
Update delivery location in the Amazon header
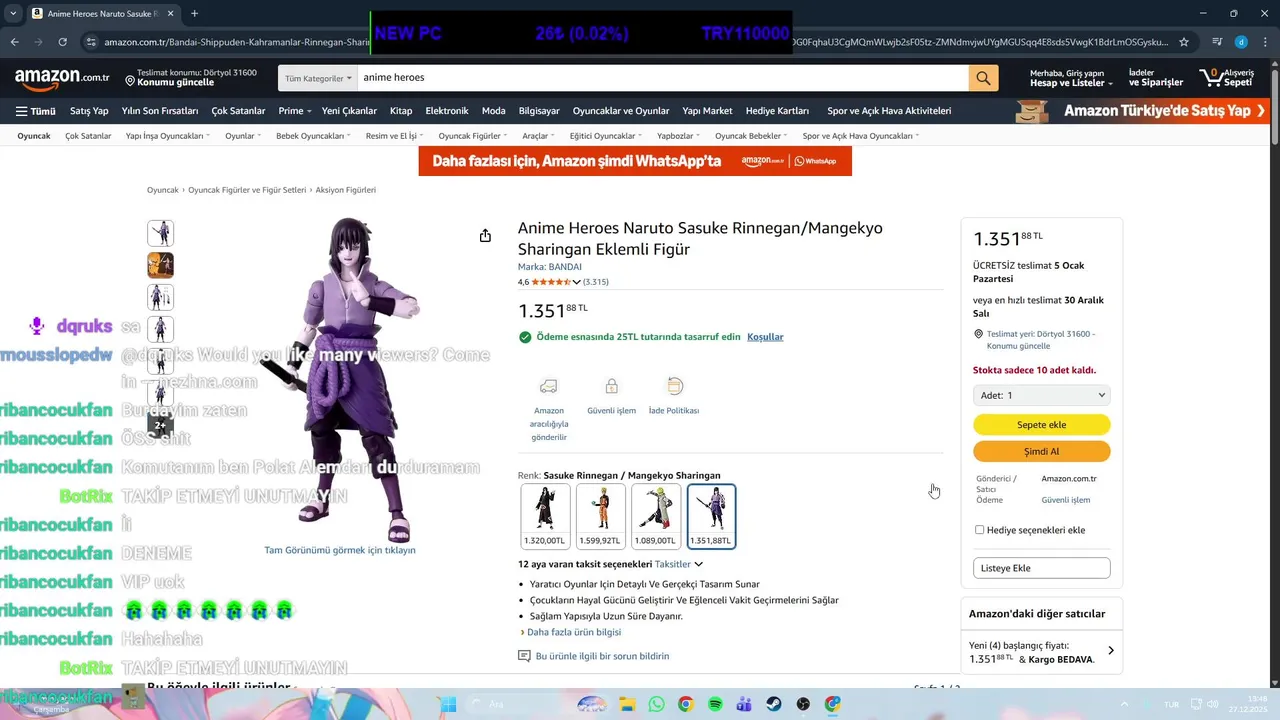191,78
